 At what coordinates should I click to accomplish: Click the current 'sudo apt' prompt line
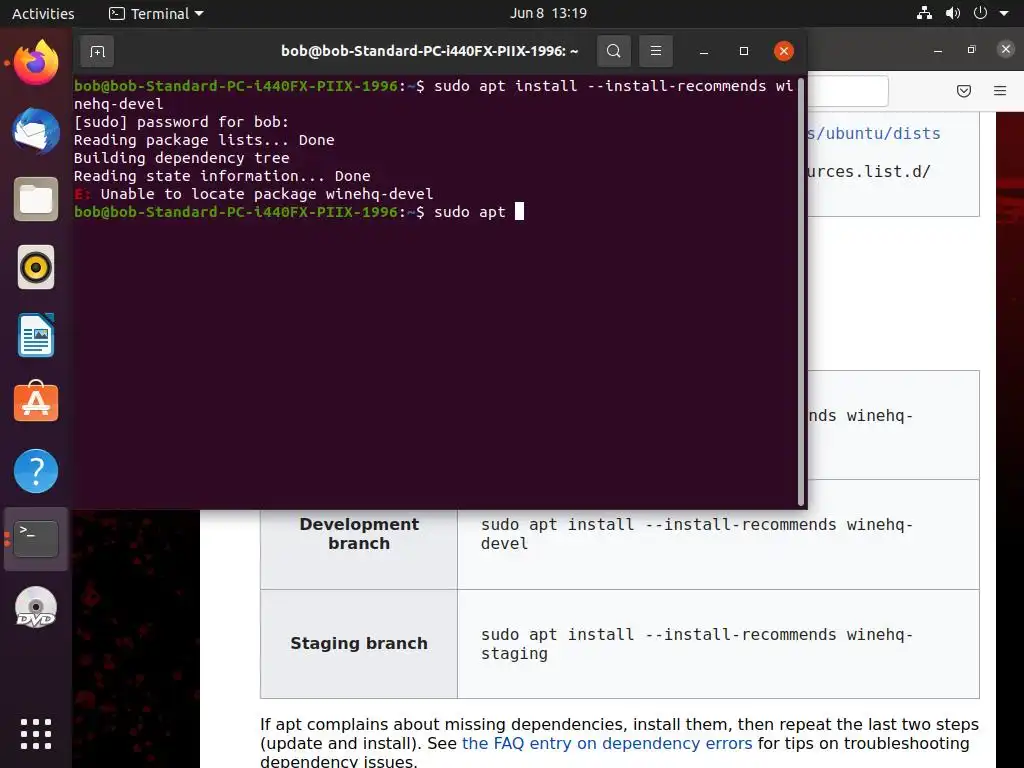[299, 212]
